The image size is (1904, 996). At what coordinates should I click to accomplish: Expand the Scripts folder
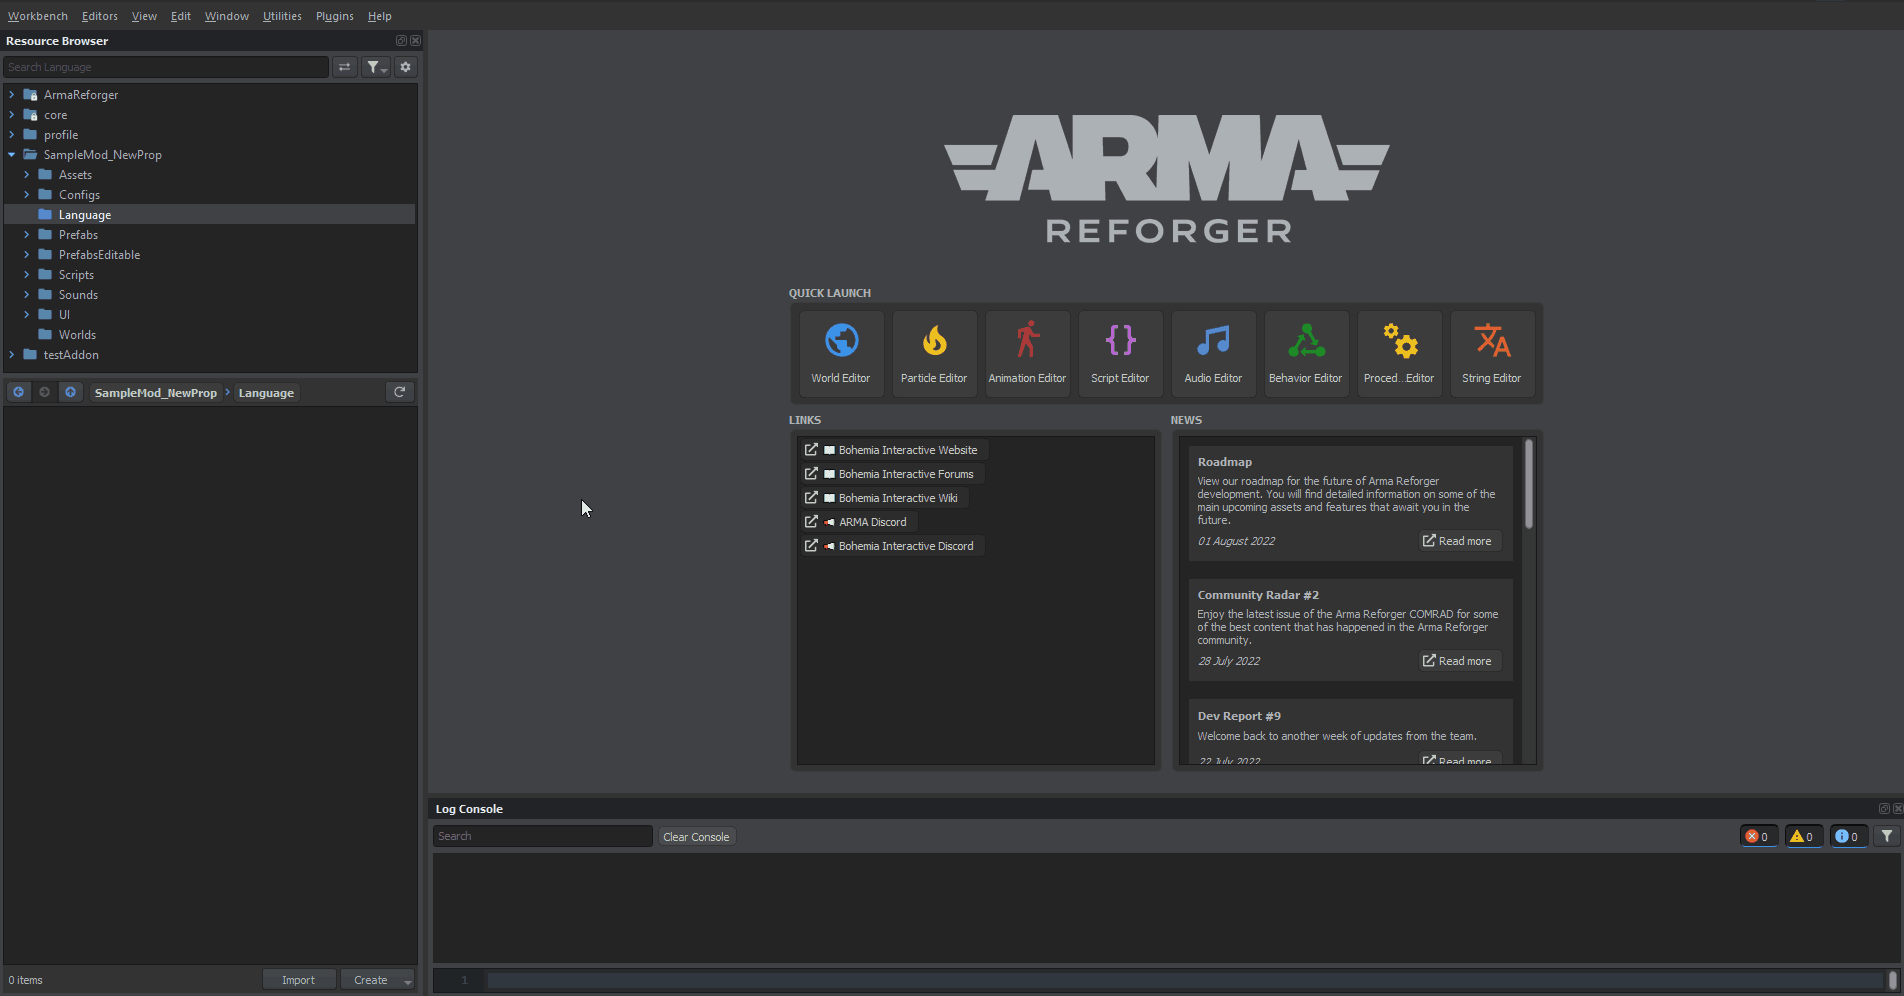[x=27, y=274]
